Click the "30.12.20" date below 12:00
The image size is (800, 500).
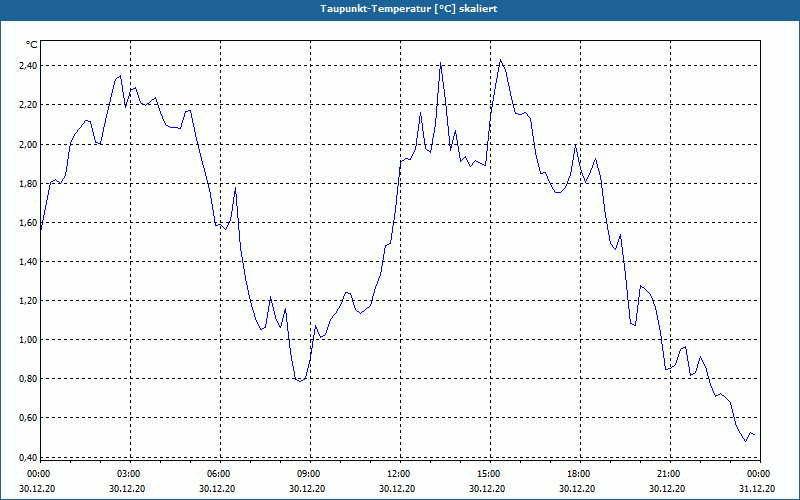[397, 489]
